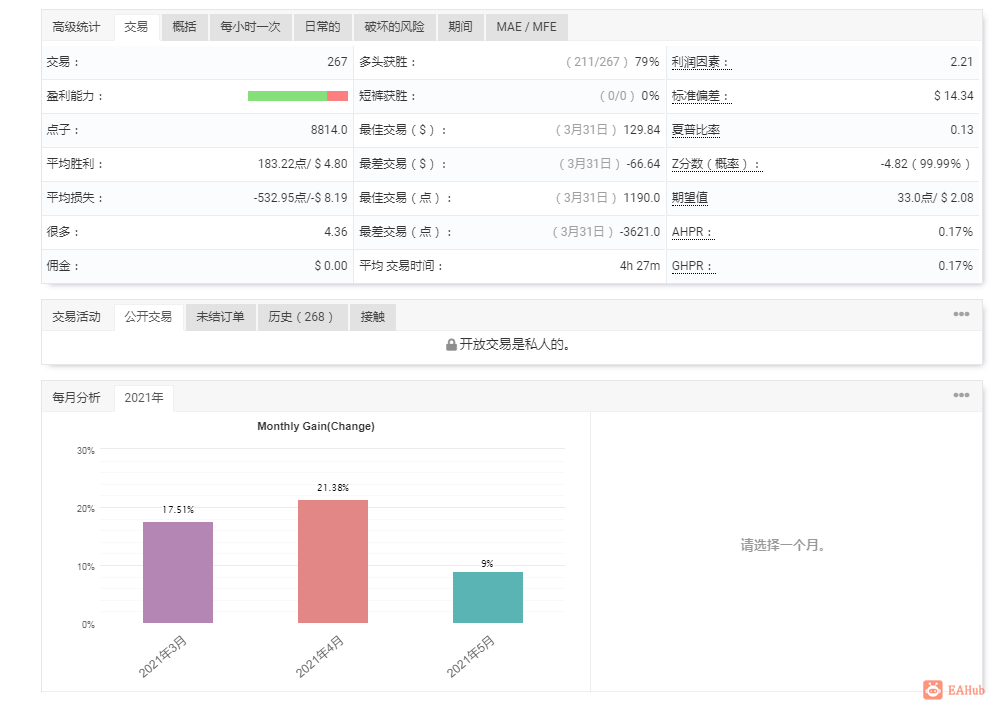994x705 pixels.
Task: Open the 每小时一次 tab
Action: [250, 27]
